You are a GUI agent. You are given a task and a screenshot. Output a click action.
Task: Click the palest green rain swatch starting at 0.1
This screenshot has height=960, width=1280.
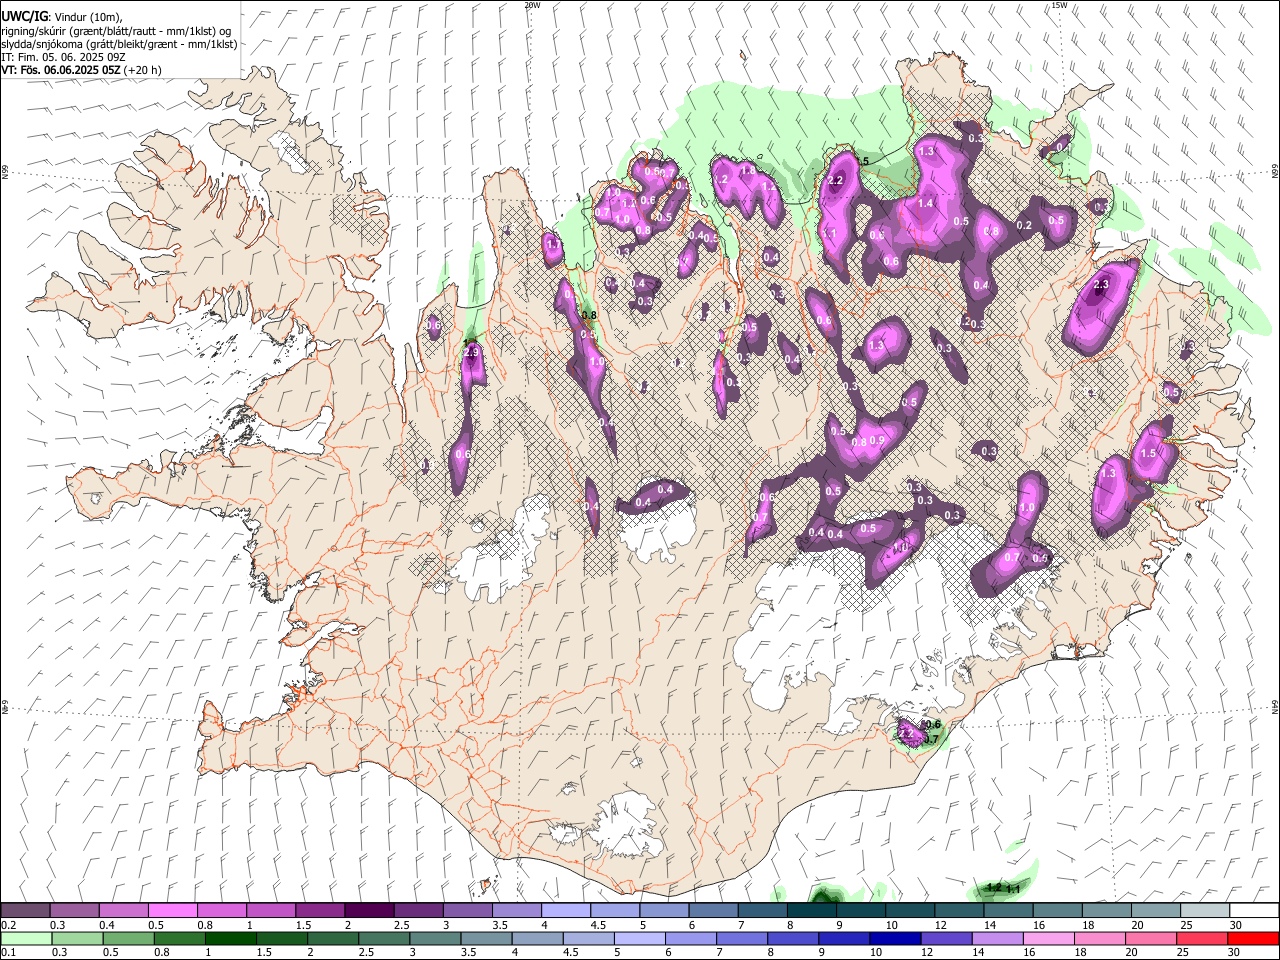tap(26, 939)
